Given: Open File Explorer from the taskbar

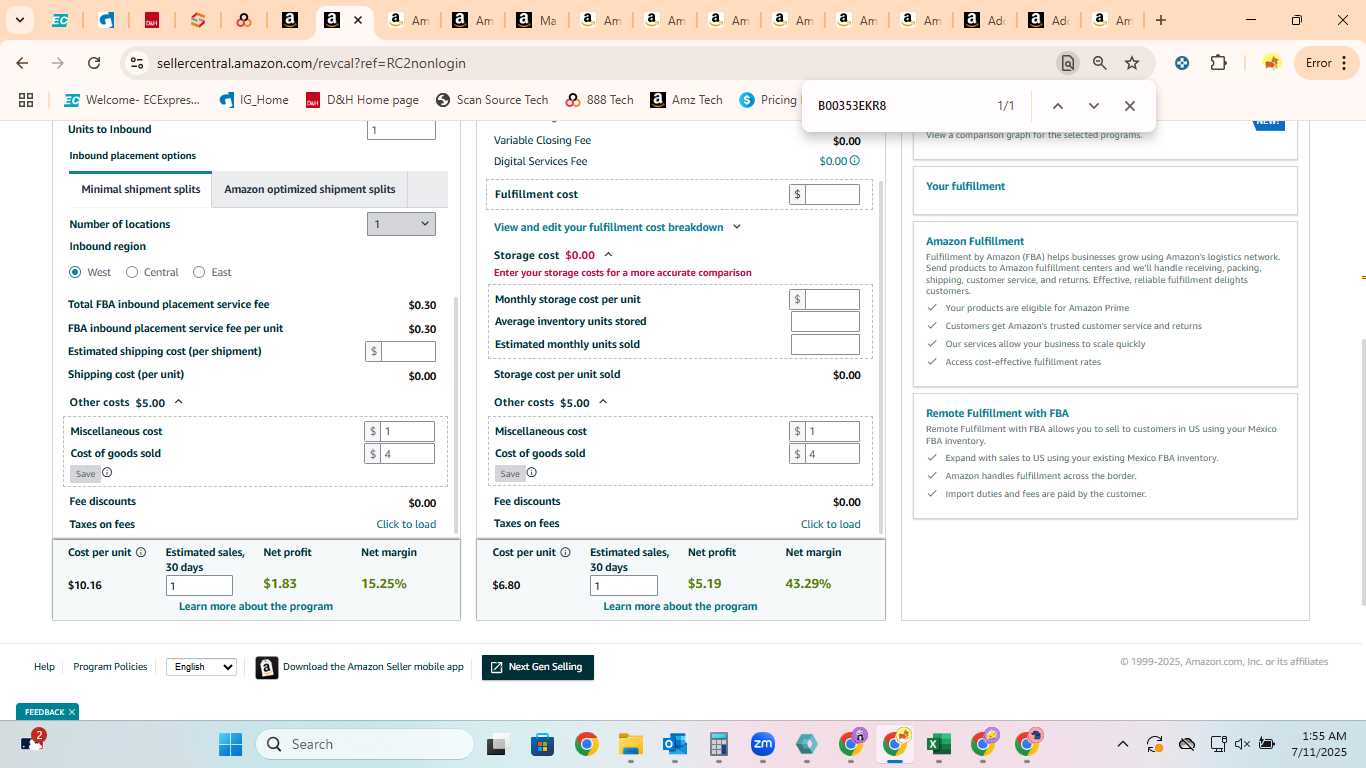Looking at the screenshot, I should (630, 744).
